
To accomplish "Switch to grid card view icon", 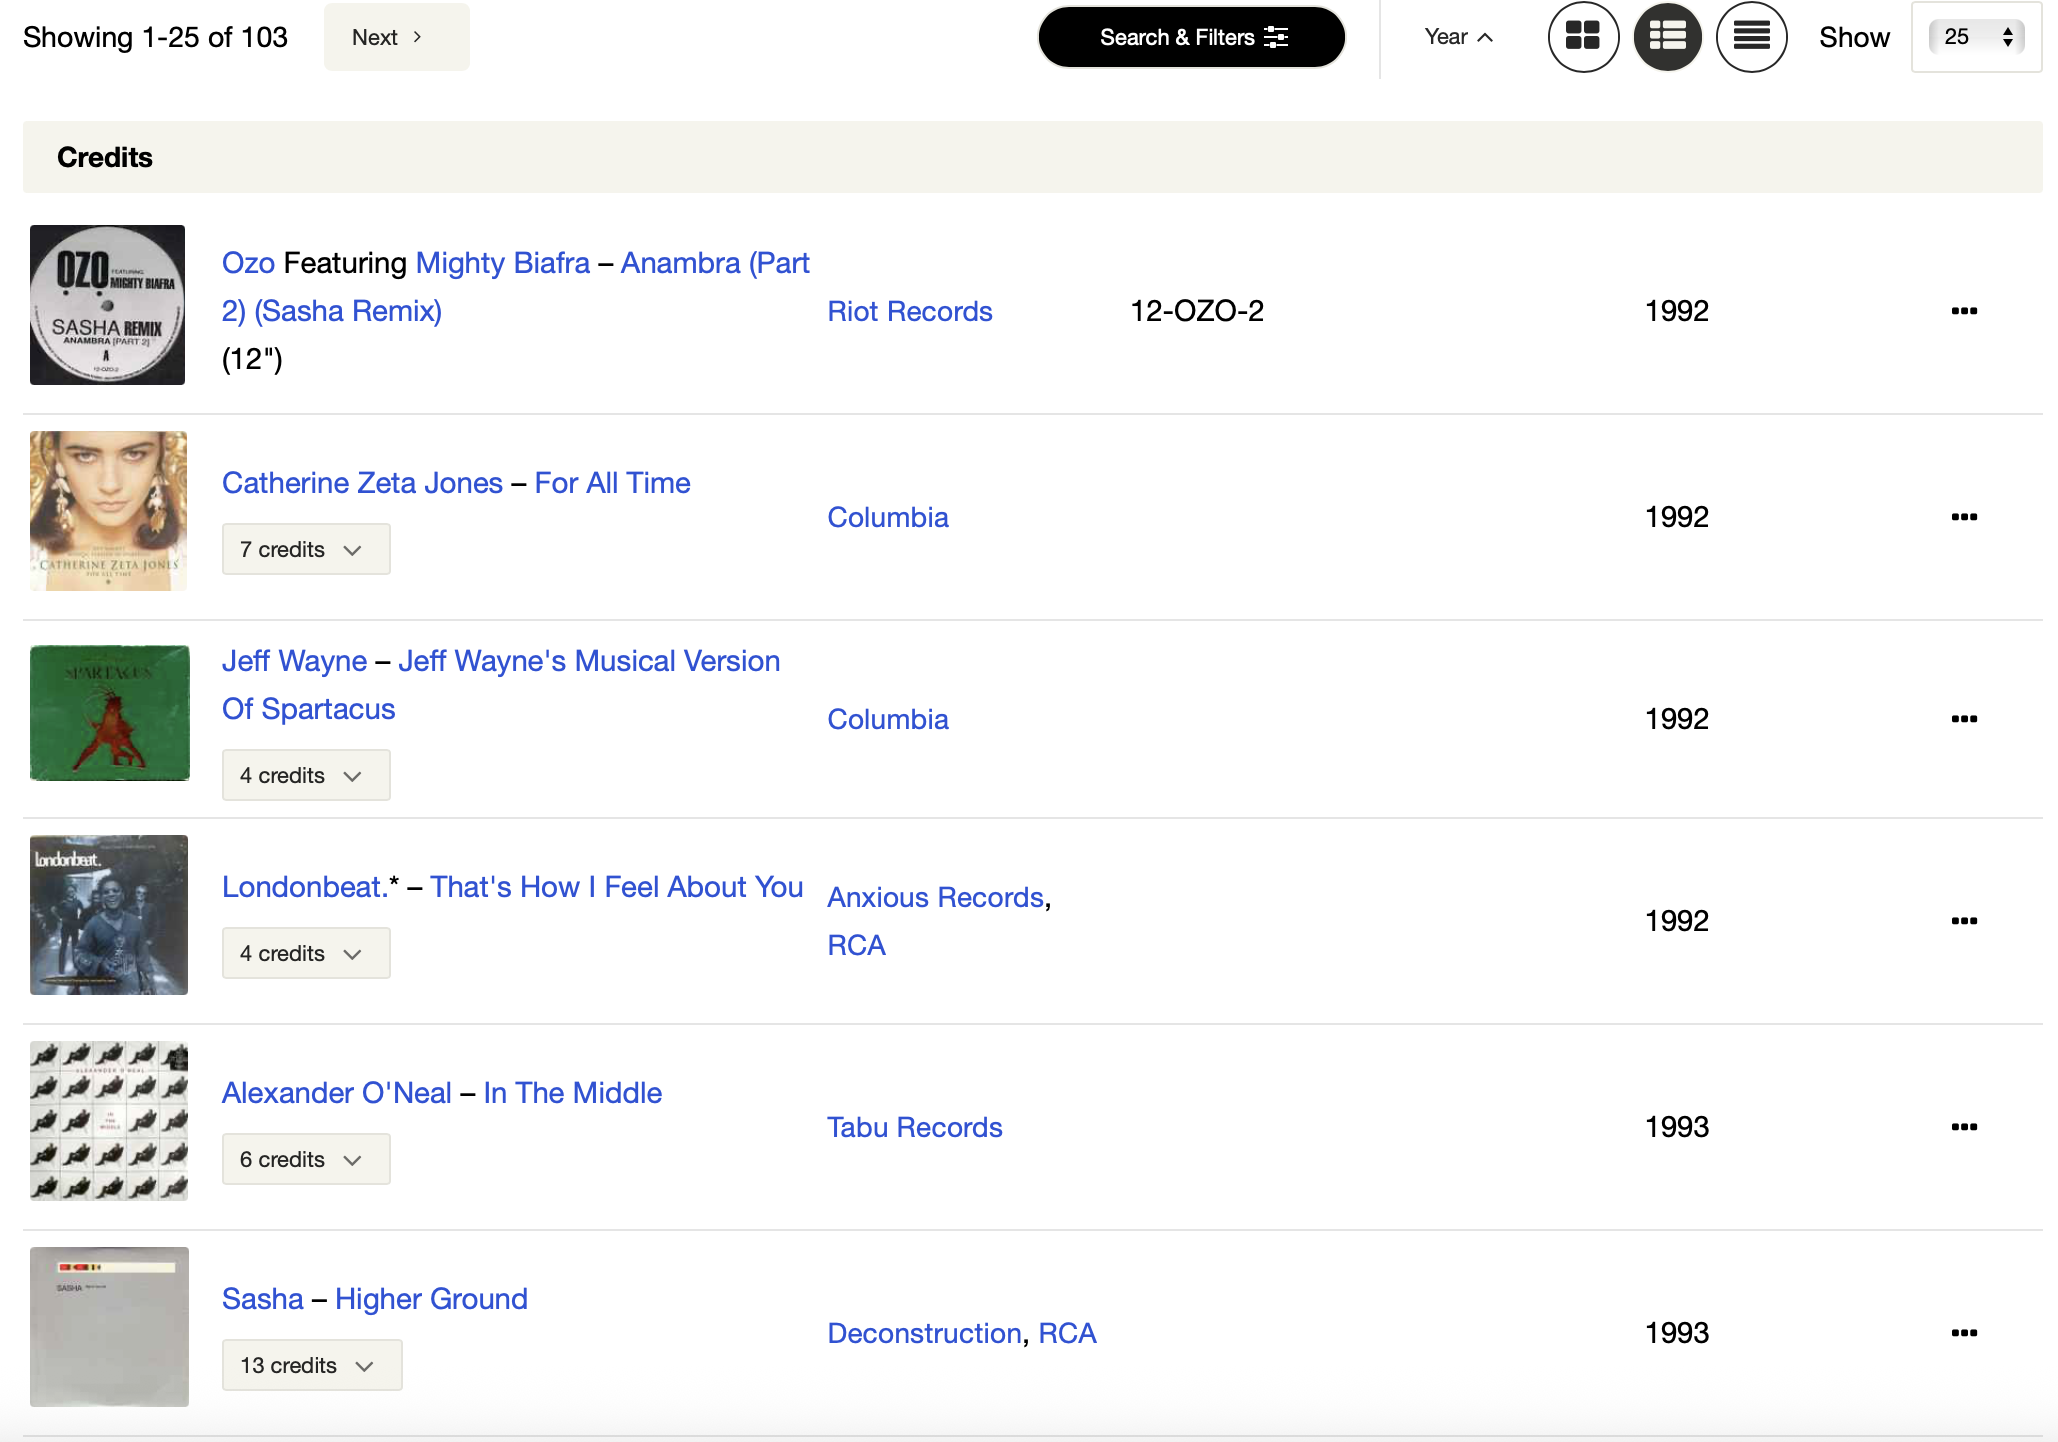I will [1582, 37].
